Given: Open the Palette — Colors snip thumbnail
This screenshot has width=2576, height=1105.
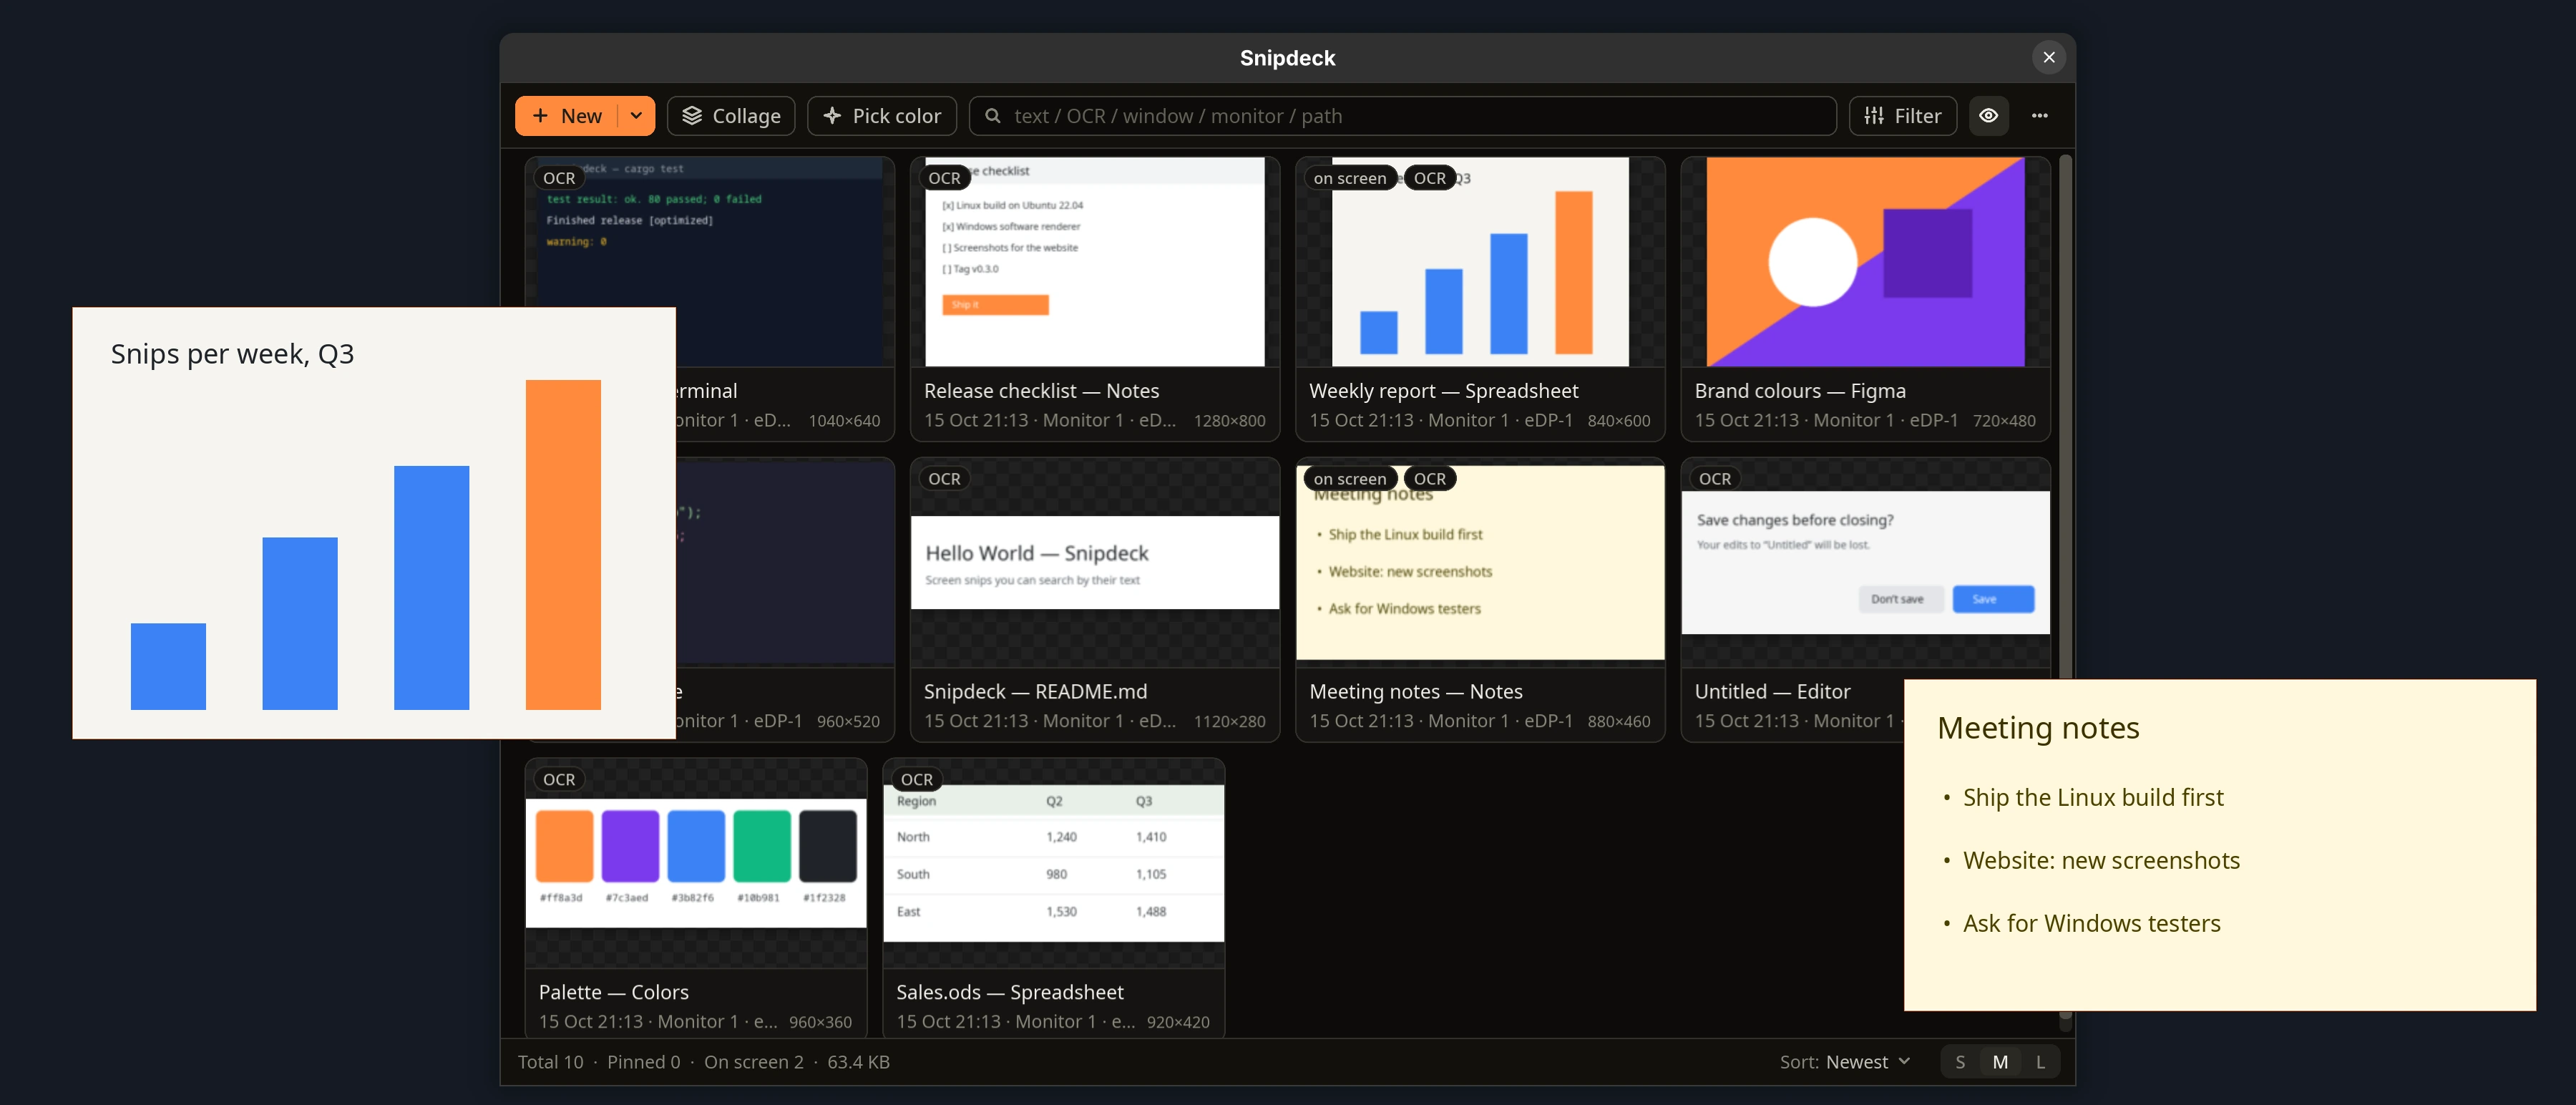Looking at the screenshot, I should [x=696, y=864].
